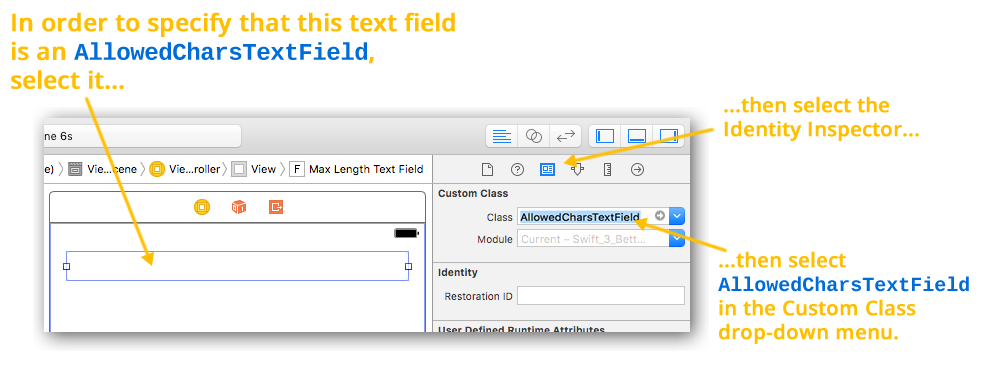The image size is (986, 375).
Task: Click right resize handle of text field
Action: 409,267
